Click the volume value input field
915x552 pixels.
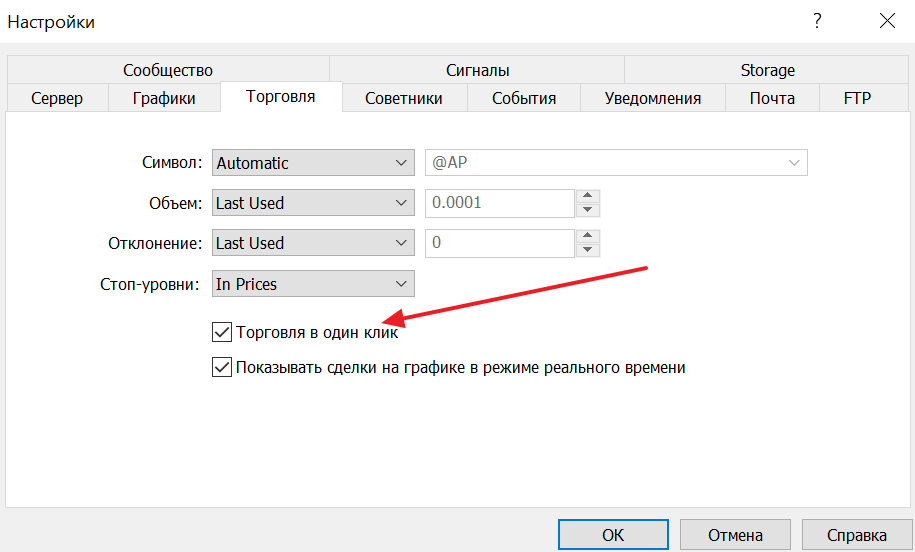tap(500, 203)
